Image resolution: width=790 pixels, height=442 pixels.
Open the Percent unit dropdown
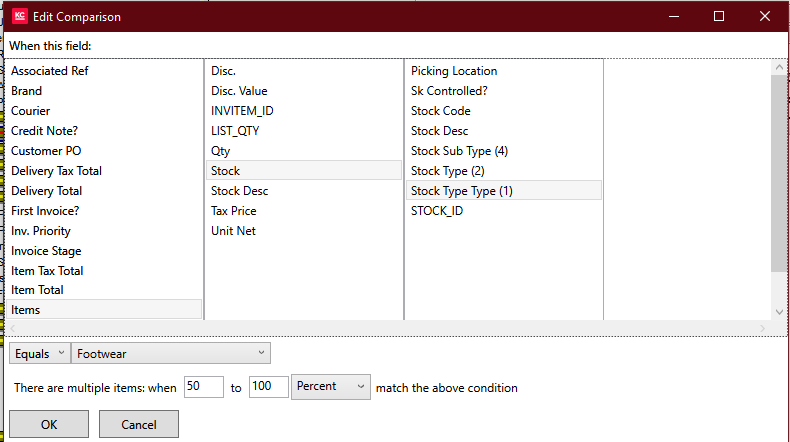point(331,387)
